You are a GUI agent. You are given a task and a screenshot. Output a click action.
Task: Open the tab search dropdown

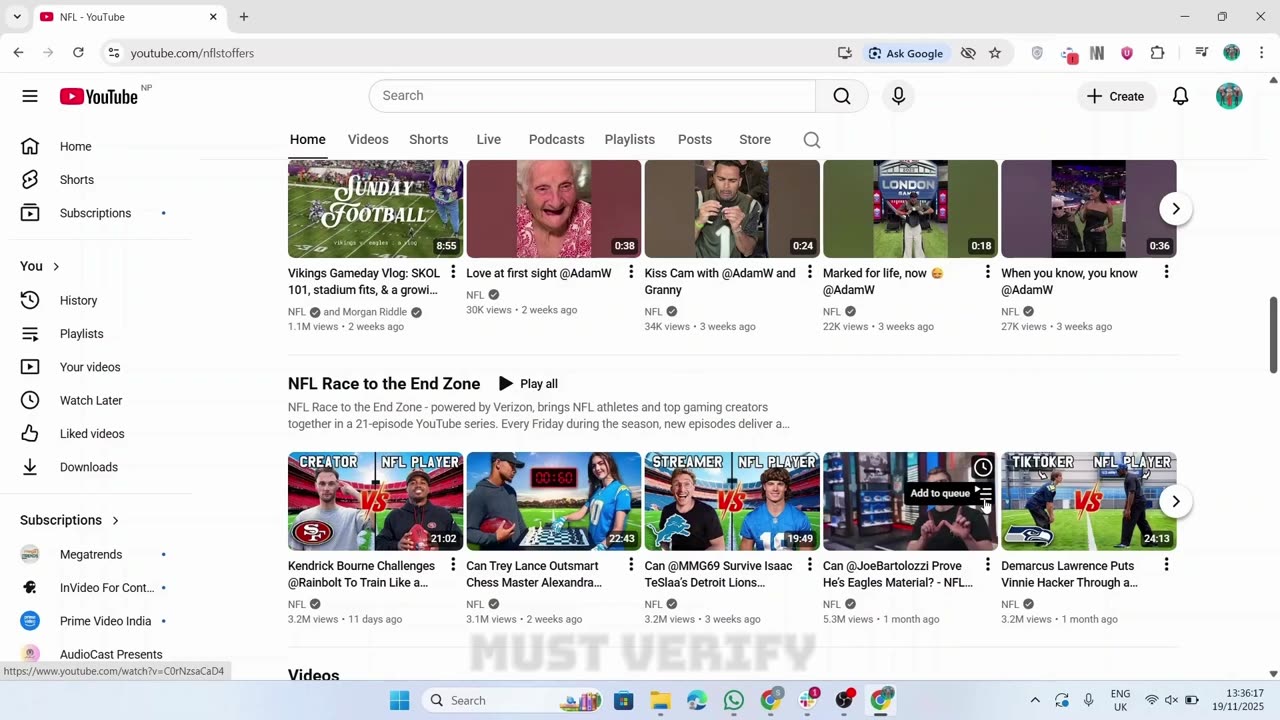click(x=17, y=17)
